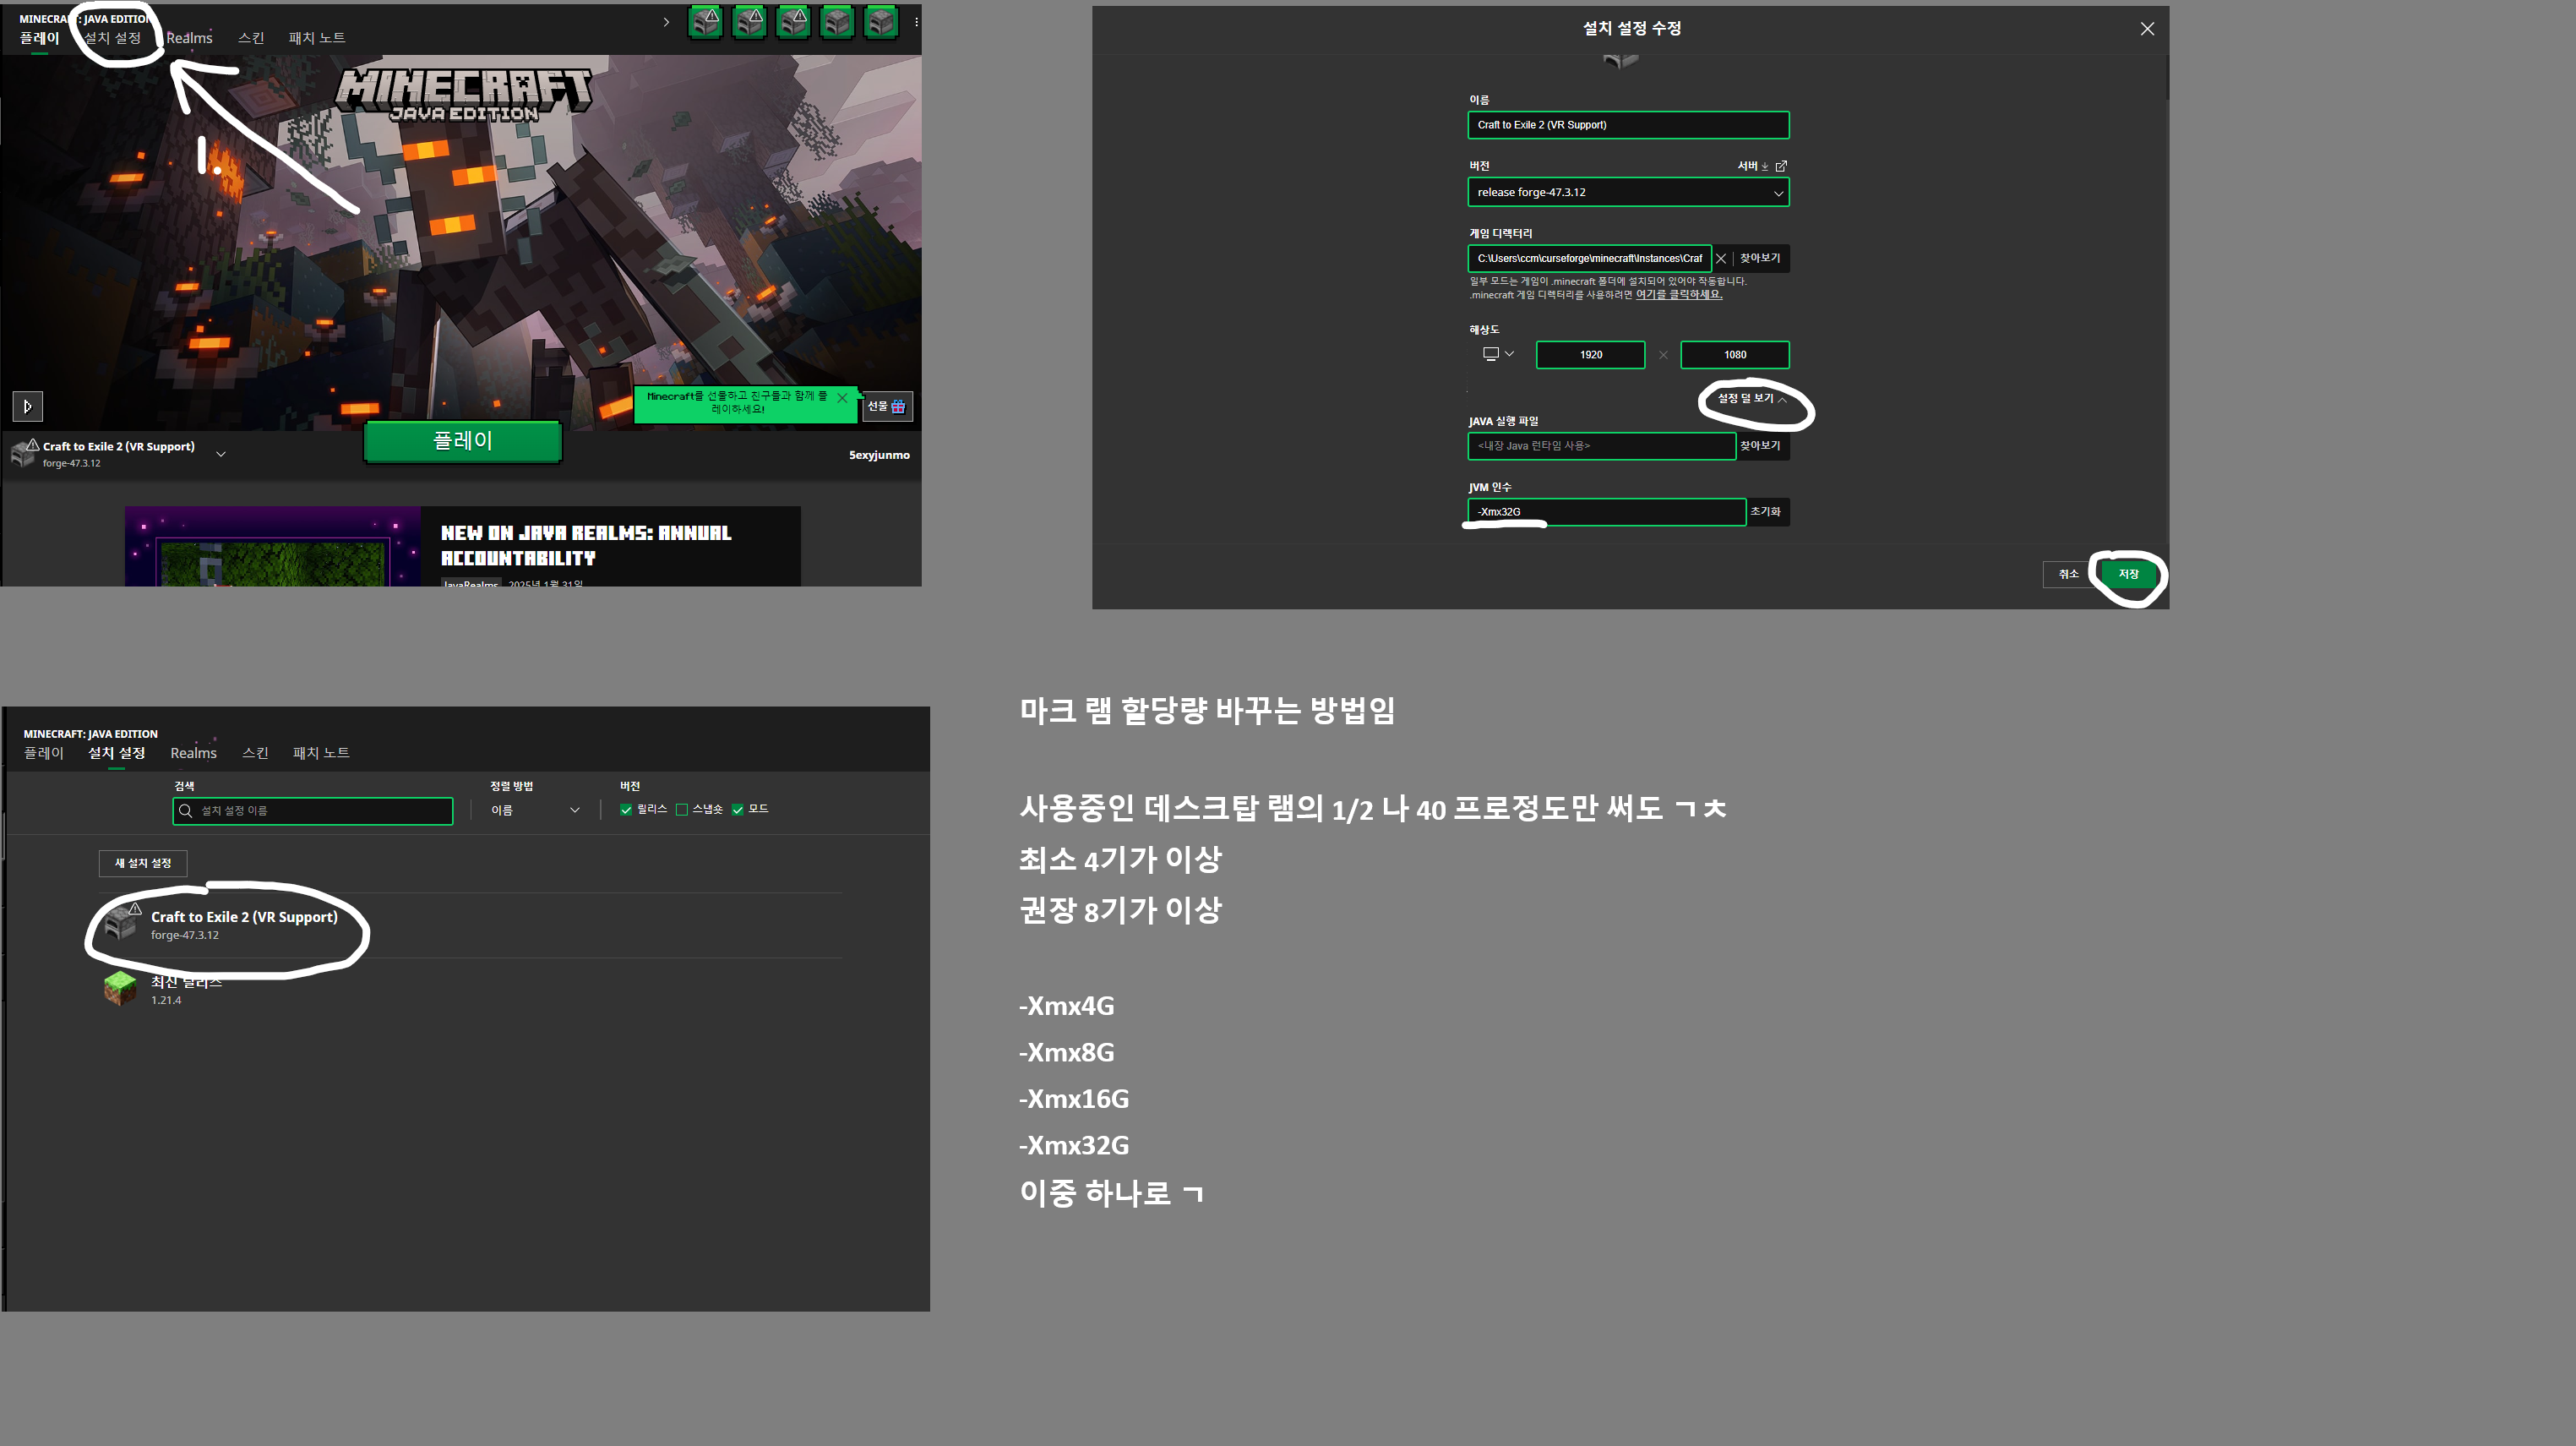The height and width of the screenshot is (1446, 2576).
Task: Click the grass block icon of 최신 릴리스
Action: click(120, 989)
